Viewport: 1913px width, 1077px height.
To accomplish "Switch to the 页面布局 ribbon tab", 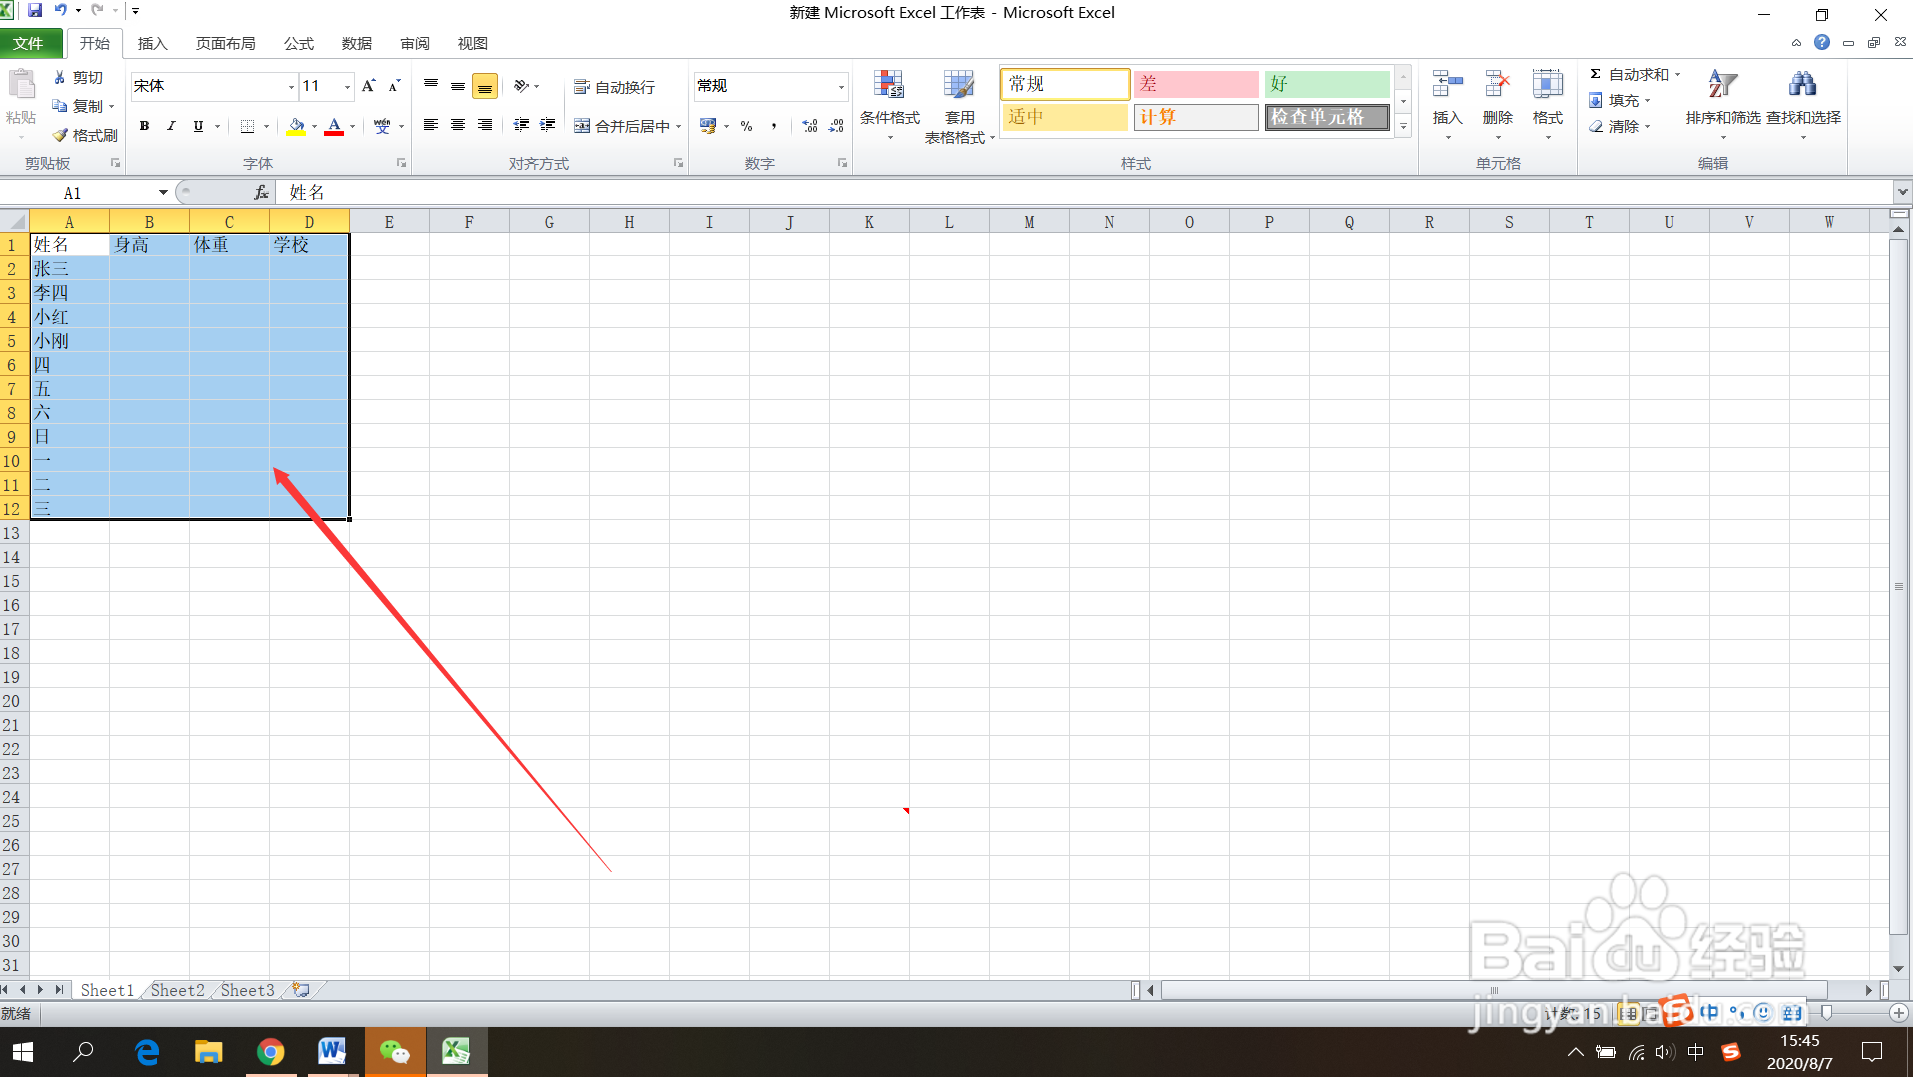I will coord(226,43).
